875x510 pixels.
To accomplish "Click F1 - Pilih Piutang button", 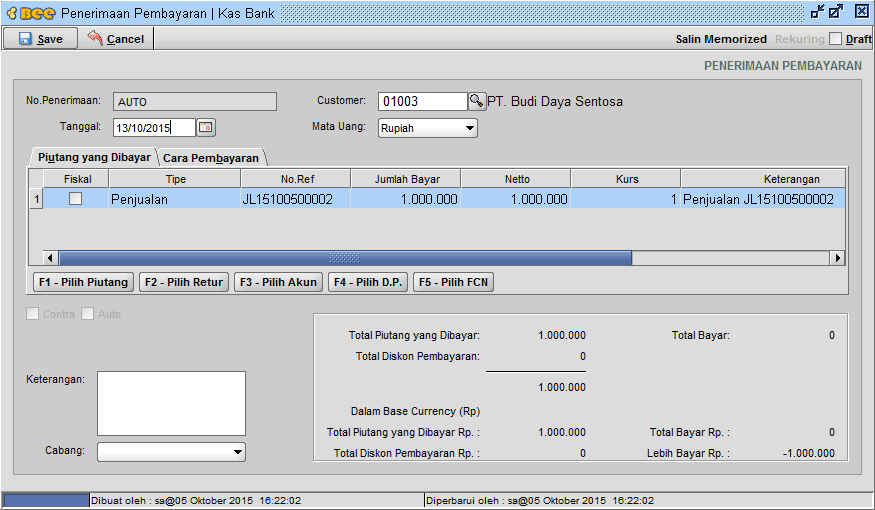I will [84, 282].
